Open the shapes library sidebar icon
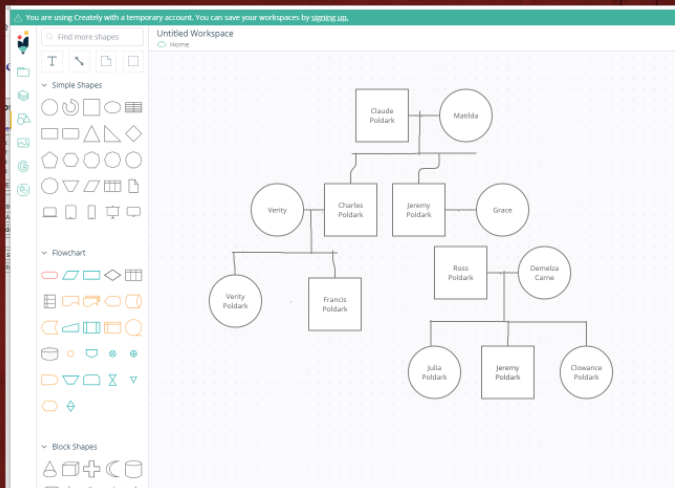This screenshot has height=488, width=675. point(23,119)
